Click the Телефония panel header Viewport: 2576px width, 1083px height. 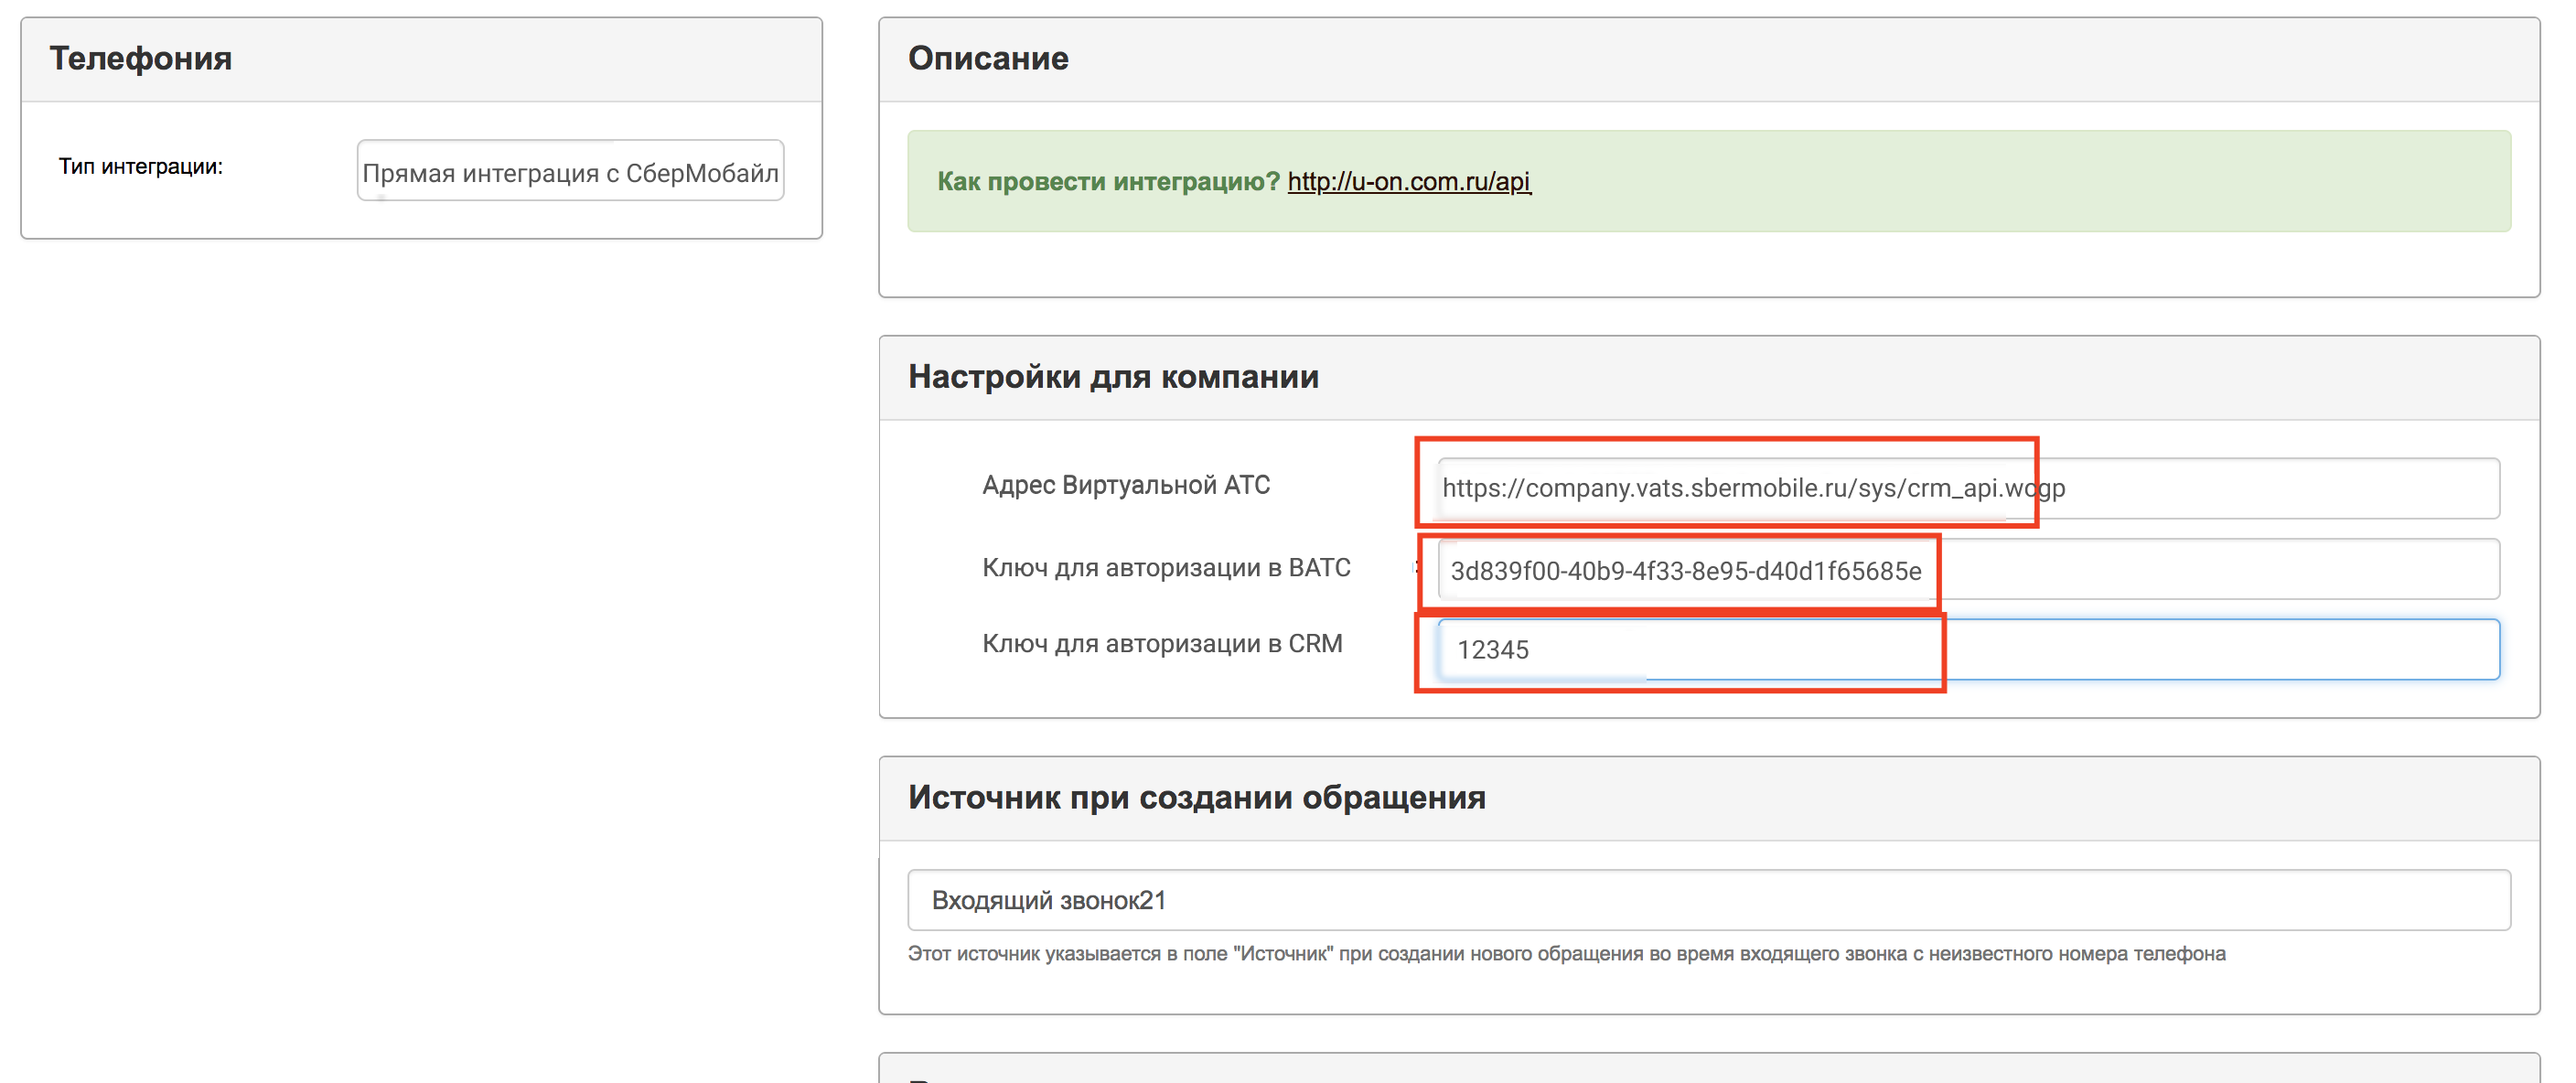point(141,59)
